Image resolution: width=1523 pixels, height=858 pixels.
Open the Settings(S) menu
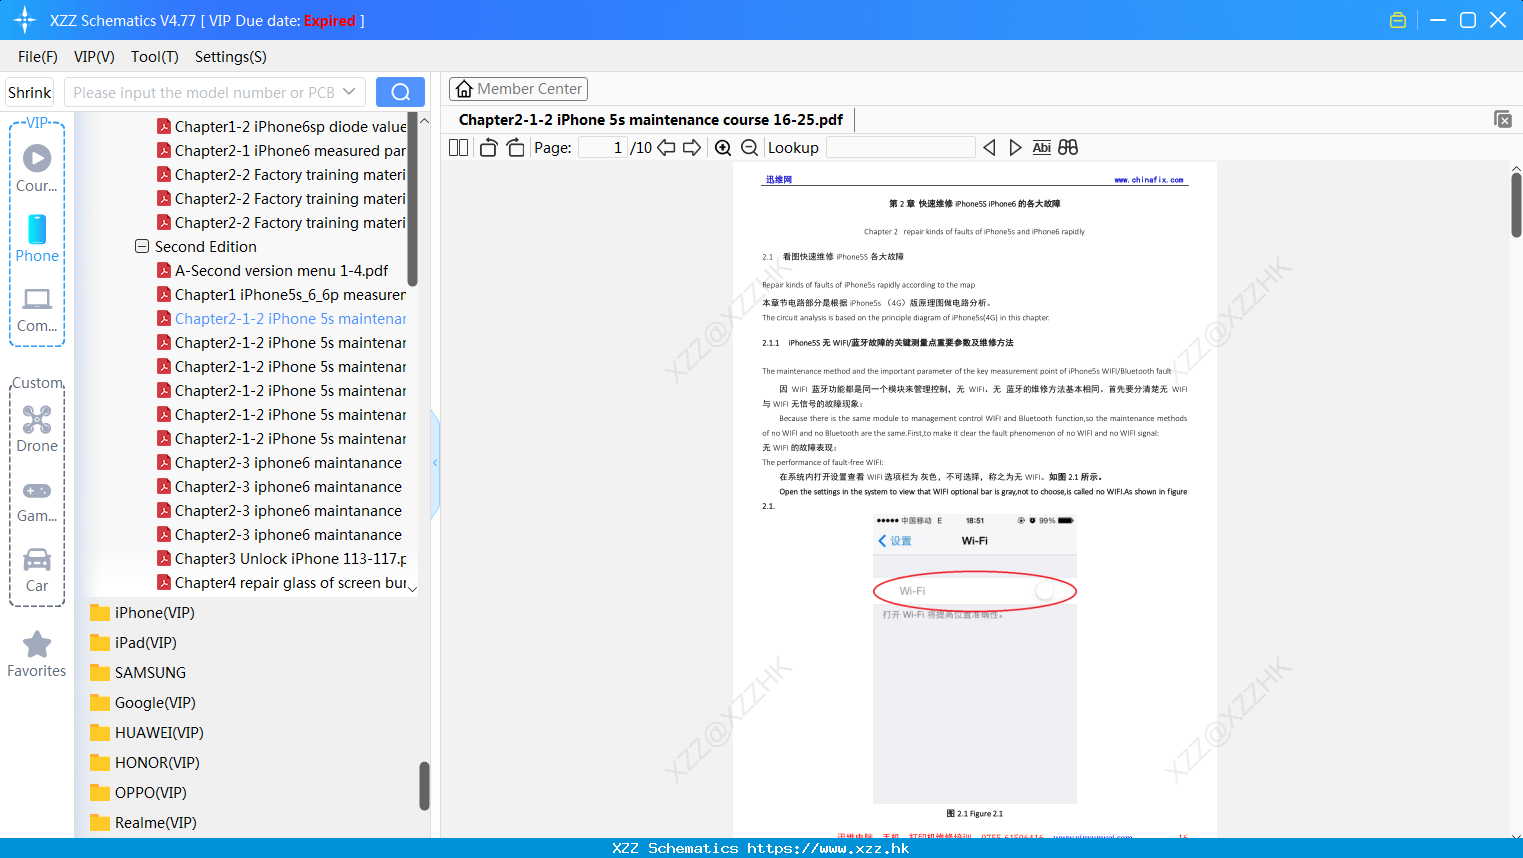pos(231,57)
